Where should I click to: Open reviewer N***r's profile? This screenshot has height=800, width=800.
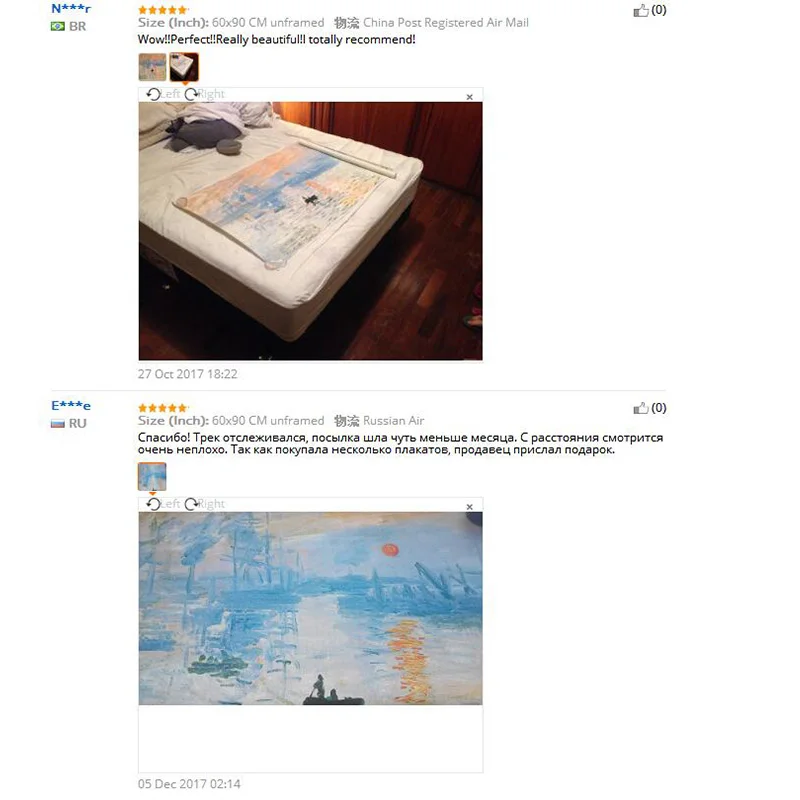(x=71, y=8)
